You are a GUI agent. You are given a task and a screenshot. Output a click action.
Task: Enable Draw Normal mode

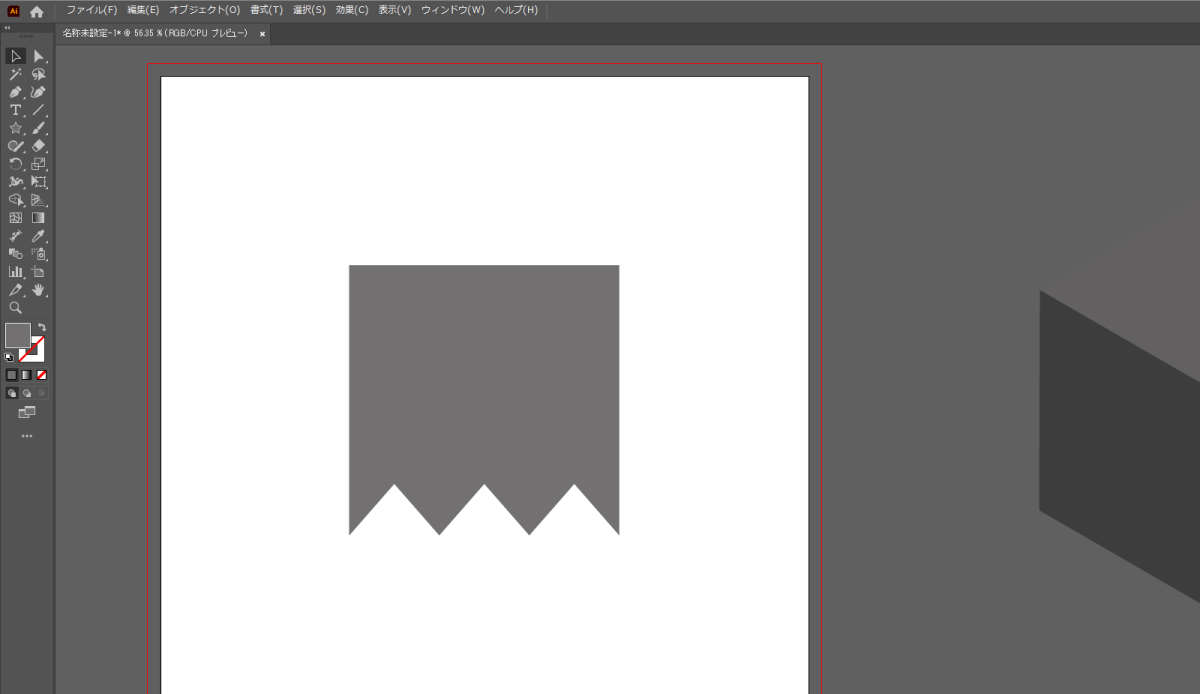pyautogui.click(x=12, y=393)
